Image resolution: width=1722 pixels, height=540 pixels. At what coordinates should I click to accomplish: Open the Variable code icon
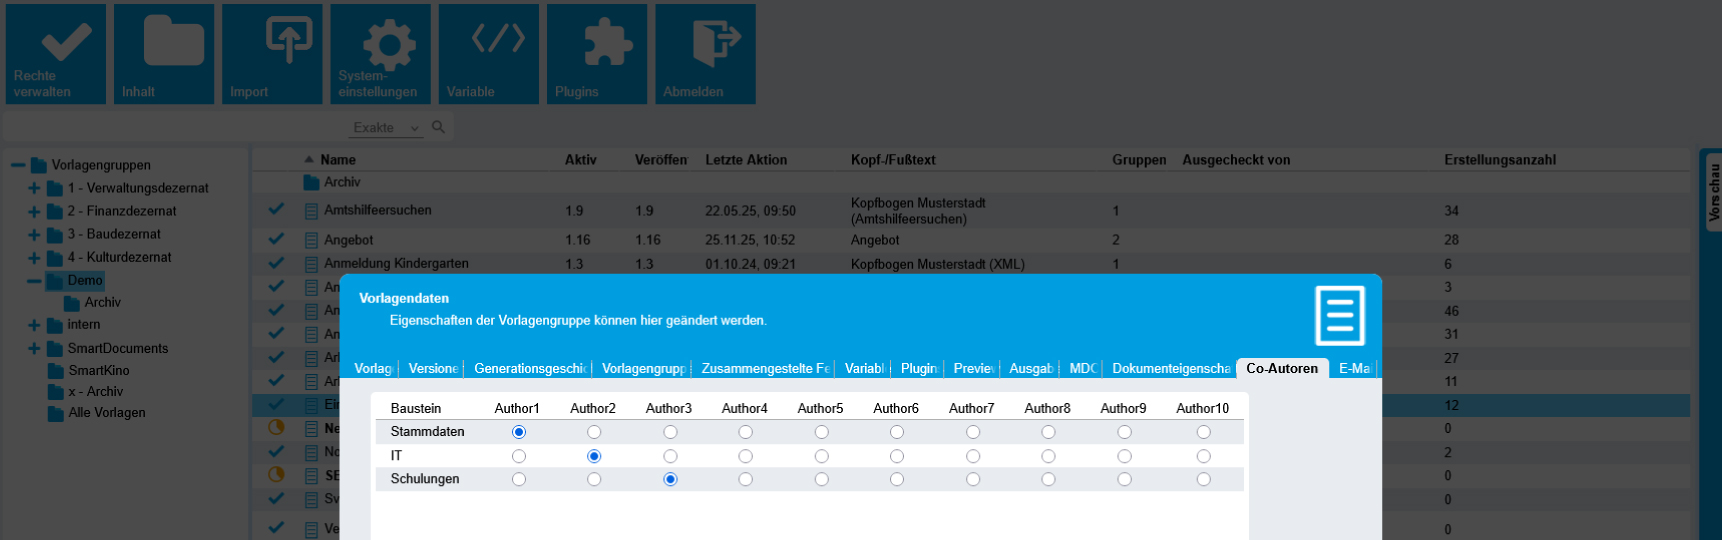tap(489, 54)
